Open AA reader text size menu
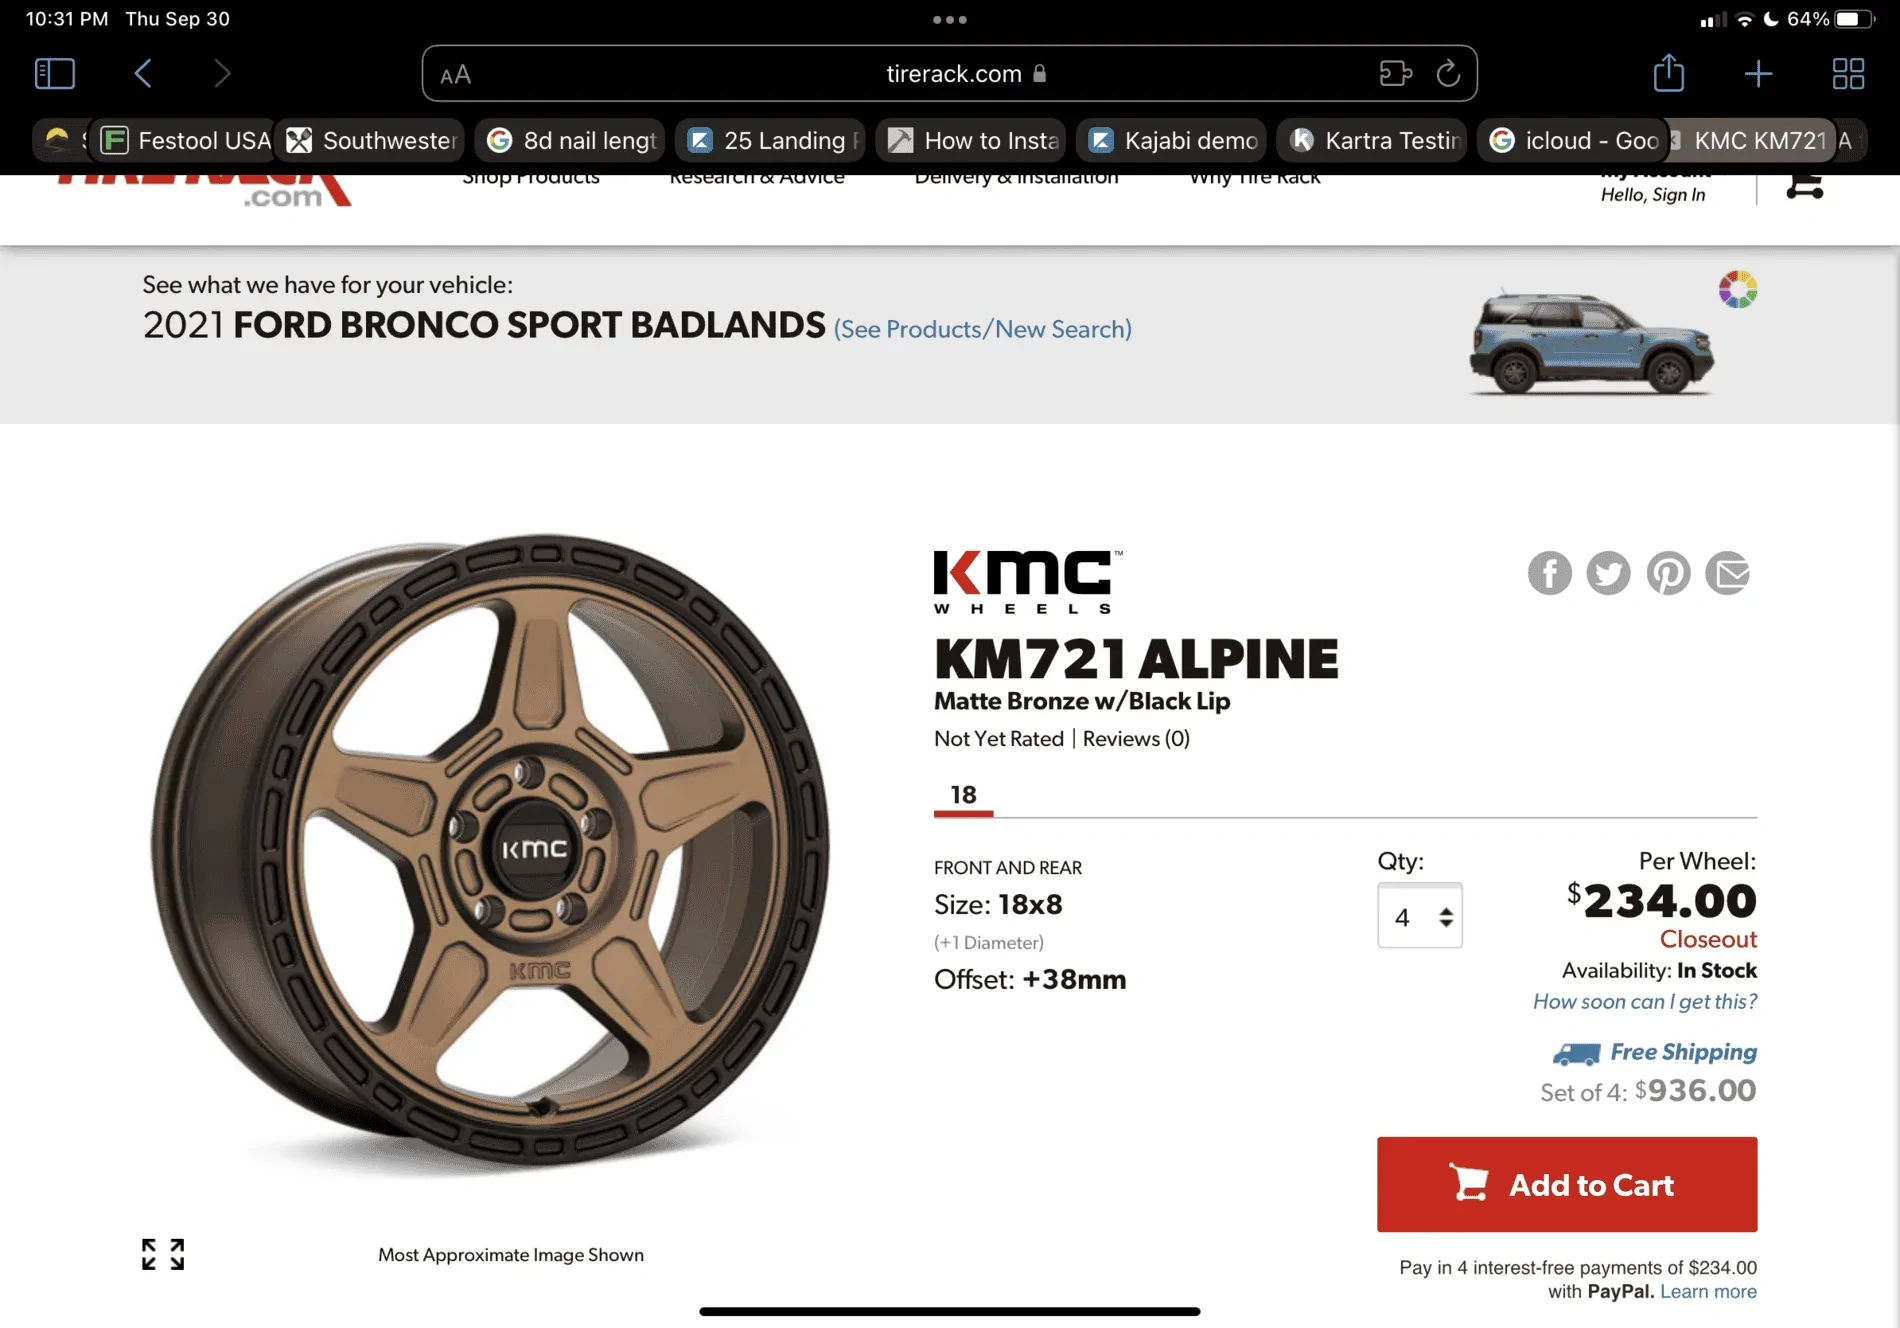Viewport: 1900px width, 1328px height. pos(456,75)
